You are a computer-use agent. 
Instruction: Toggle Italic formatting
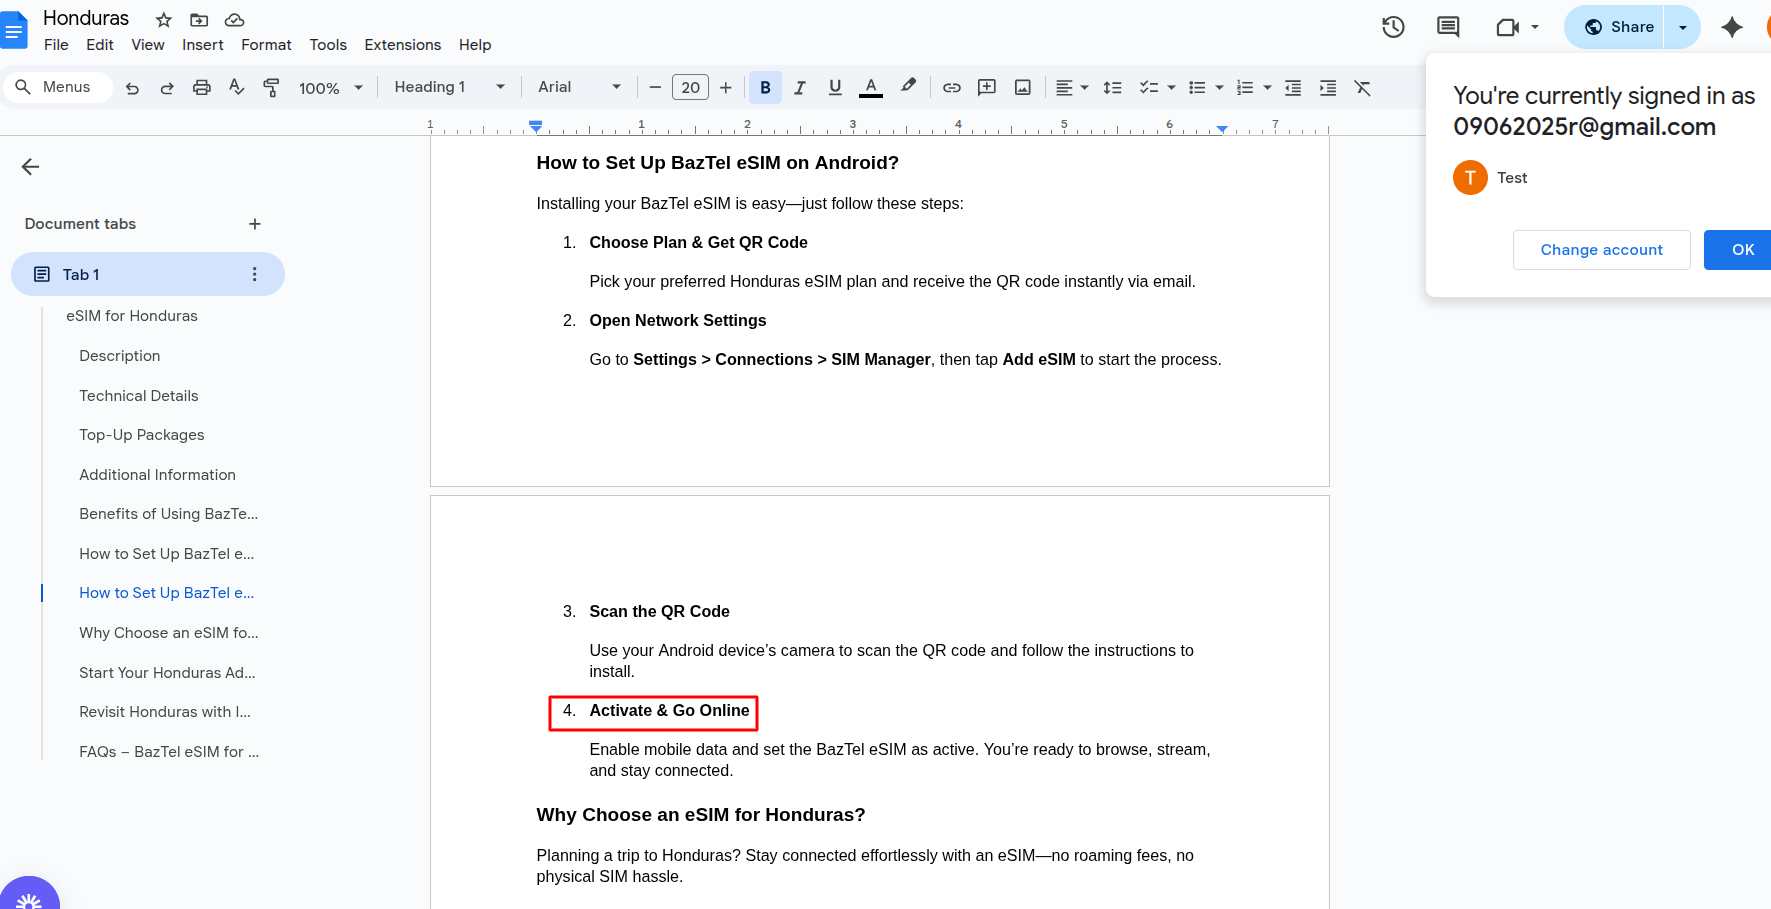click(800, 88)
